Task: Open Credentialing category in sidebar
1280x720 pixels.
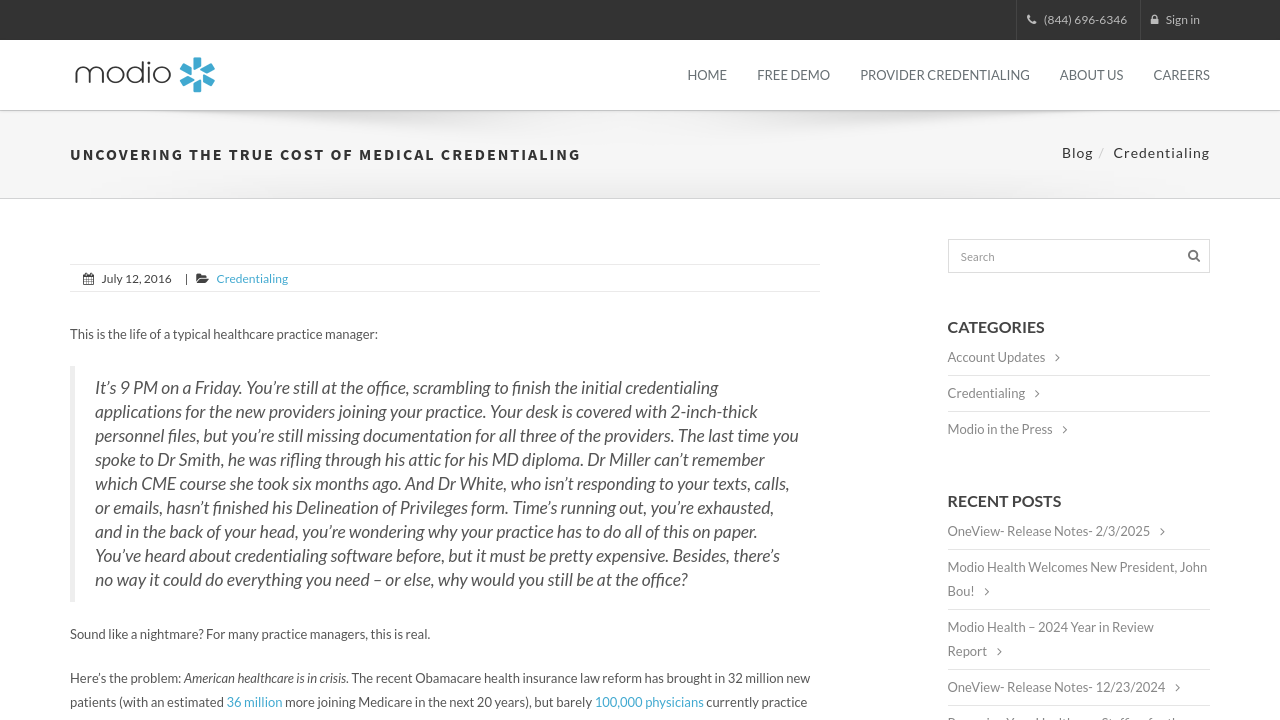Action: (986, 394)
